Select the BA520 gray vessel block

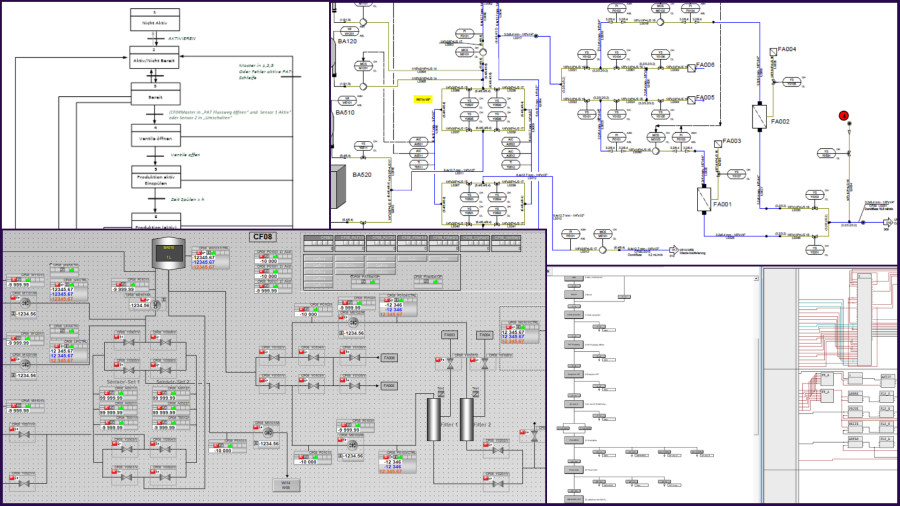(x=338, y=187)
